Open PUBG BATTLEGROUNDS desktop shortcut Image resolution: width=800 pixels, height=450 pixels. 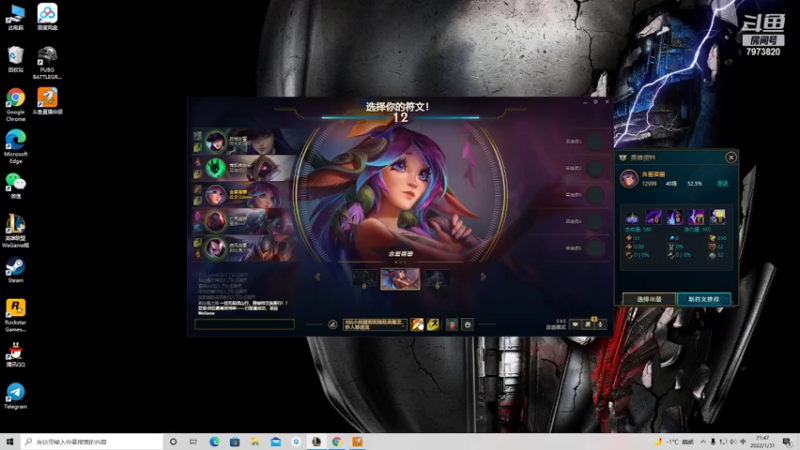47,62
